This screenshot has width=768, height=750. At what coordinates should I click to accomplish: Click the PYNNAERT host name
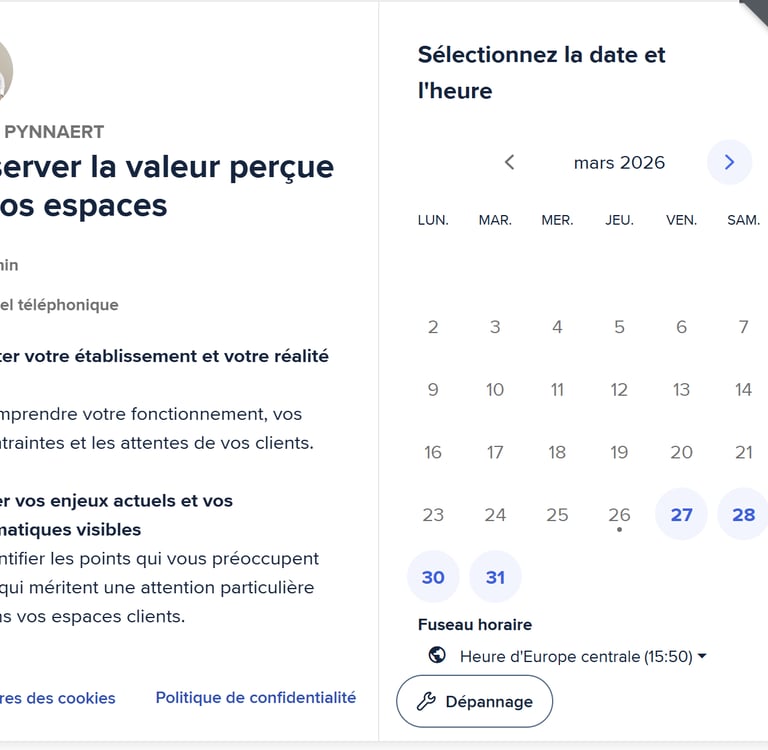pos(54,132)
